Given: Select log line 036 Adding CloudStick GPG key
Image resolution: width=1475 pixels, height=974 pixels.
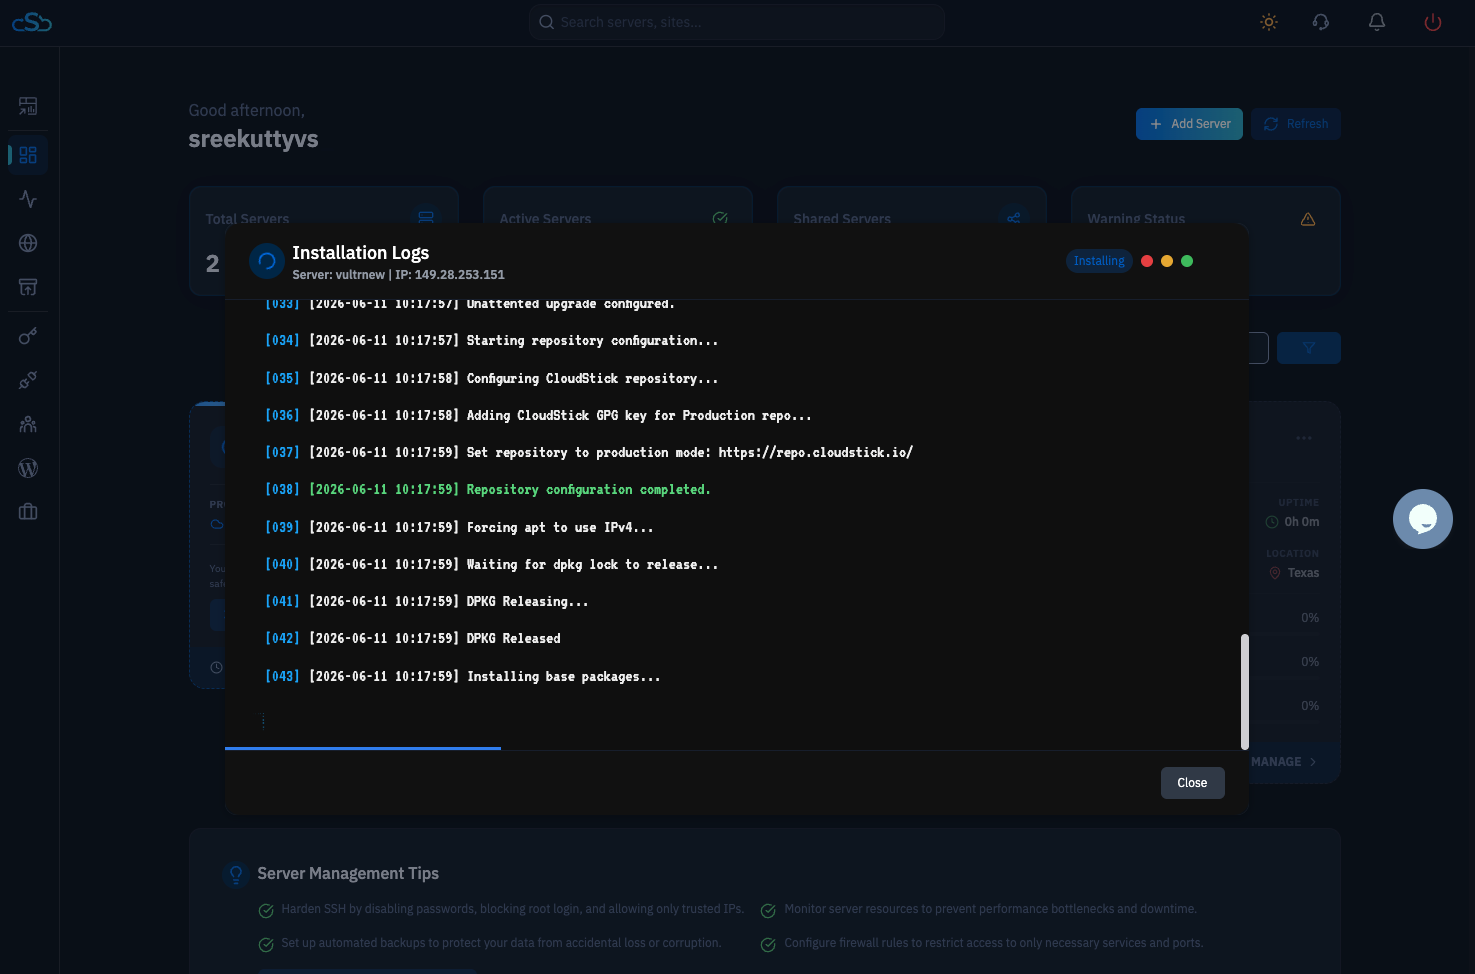Looking at the screenshot, I should (x=538, y=416).
